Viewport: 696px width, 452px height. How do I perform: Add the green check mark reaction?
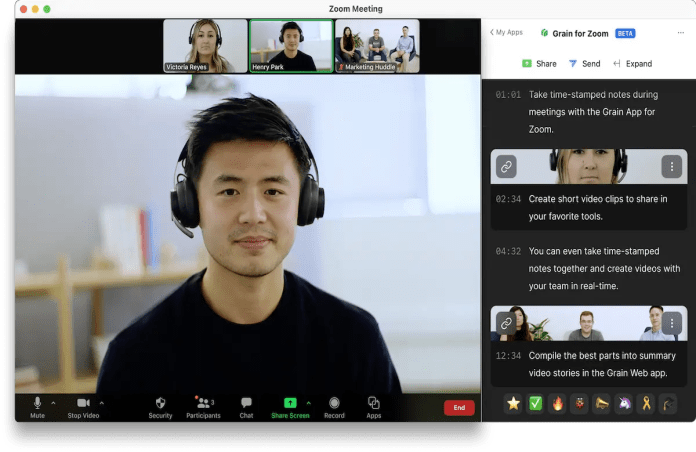point(535,403)
